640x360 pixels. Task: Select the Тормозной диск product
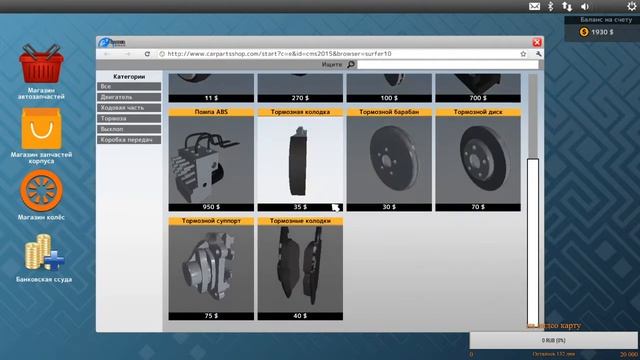pos(478,160)
